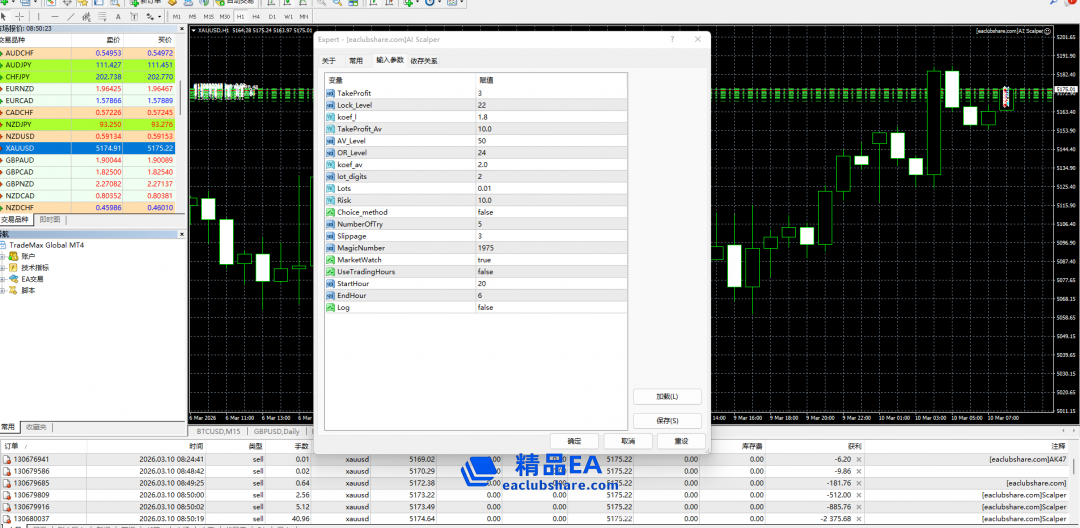Screen dimensions: 1080x528
Task: Open the 依存关系 tab
Action: point(423,61)
